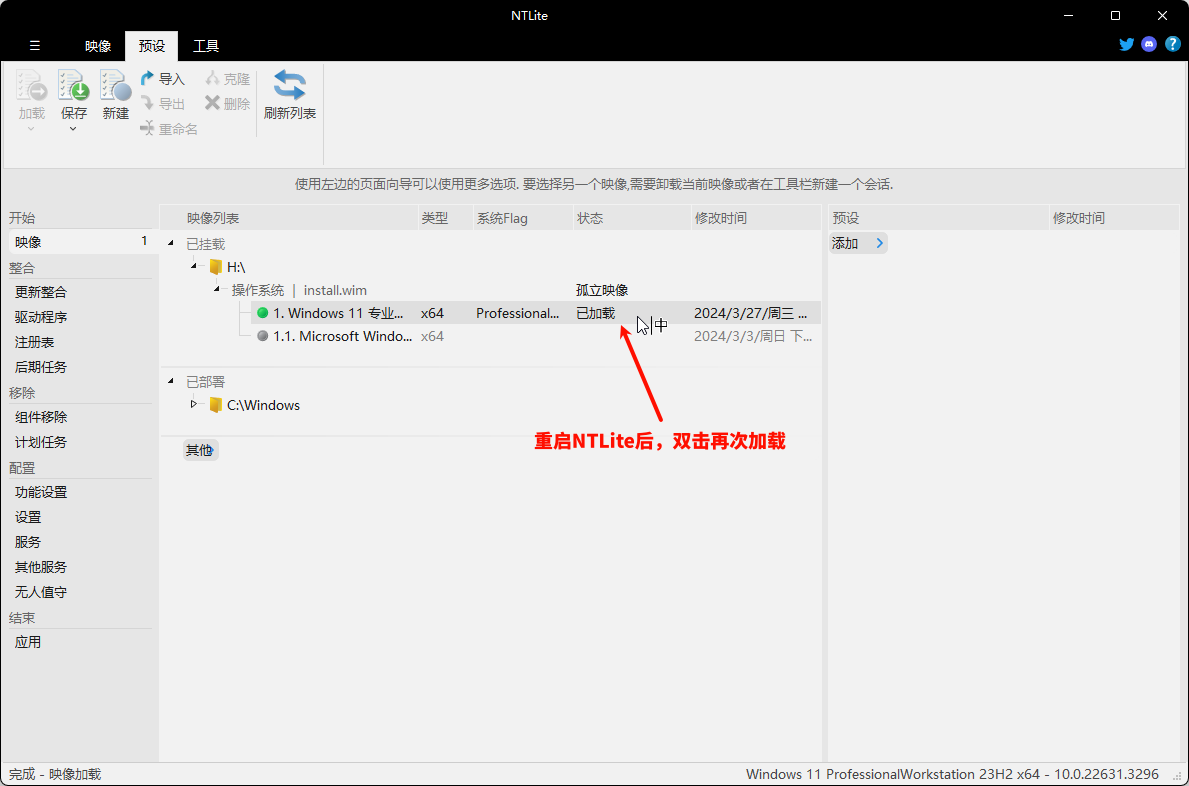
Task: Sort by 映像列表 column header
Action: tap(289, 218)
